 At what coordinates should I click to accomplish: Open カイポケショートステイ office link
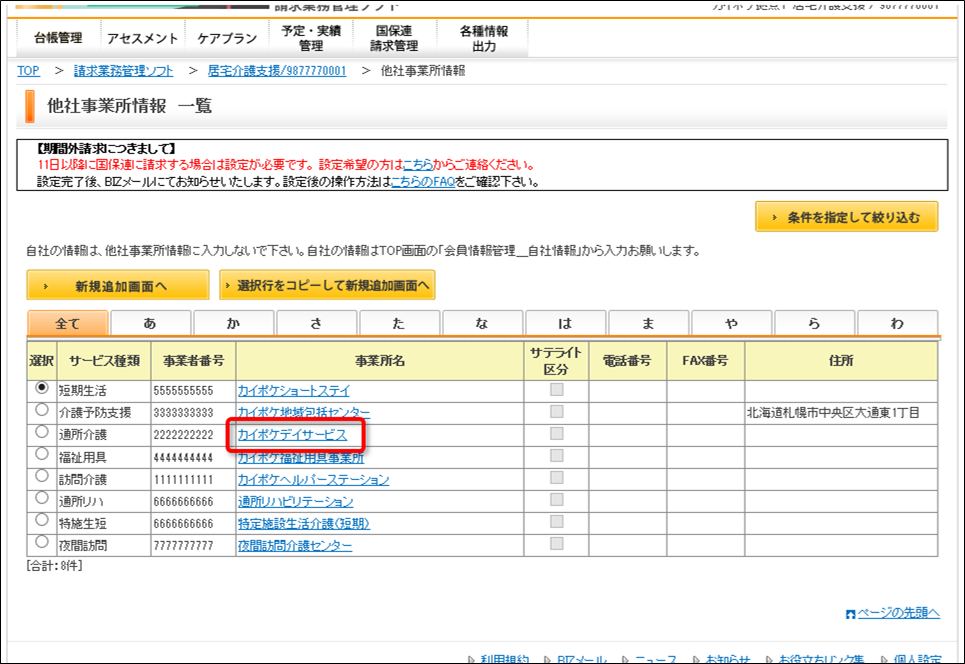pos(294,391)
